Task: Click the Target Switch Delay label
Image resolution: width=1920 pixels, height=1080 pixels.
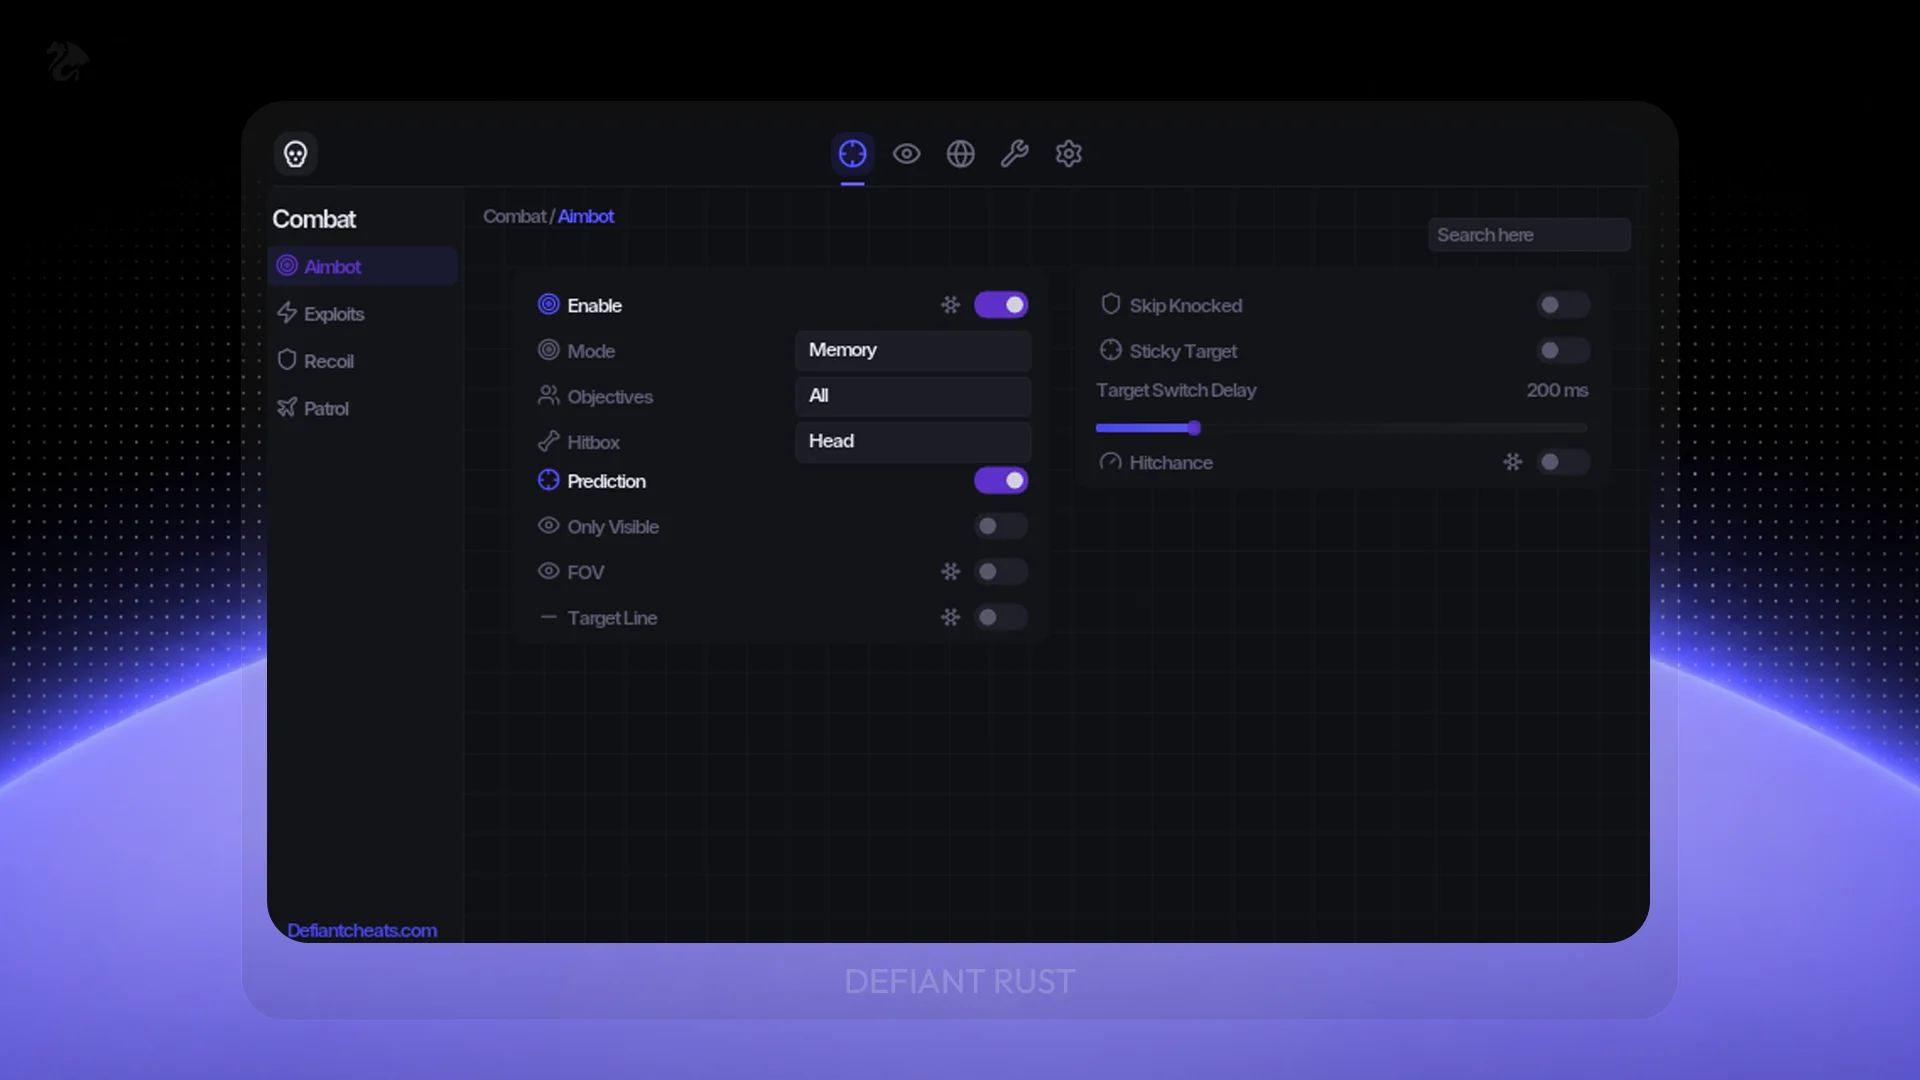Action: click(x=1176, y=390)
